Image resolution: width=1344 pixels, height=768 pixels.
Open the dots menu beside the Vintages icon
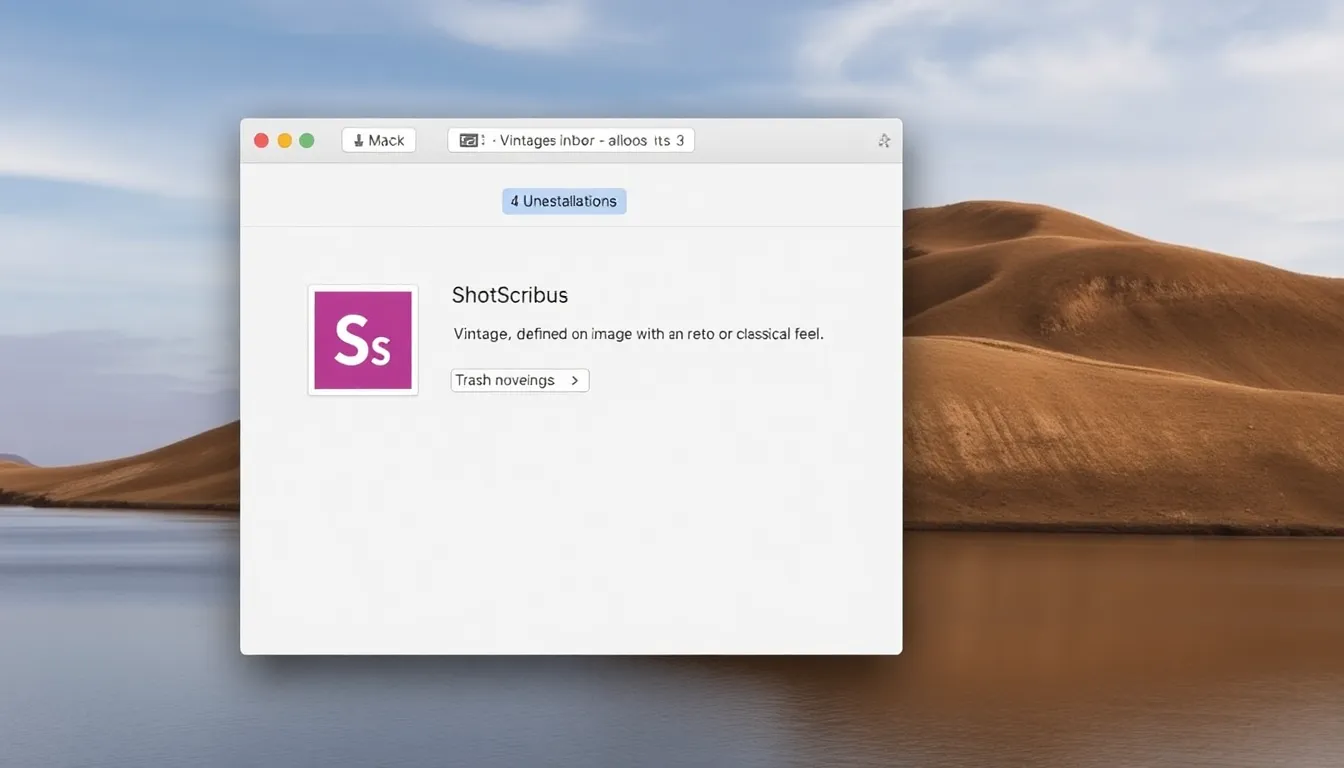484,141
